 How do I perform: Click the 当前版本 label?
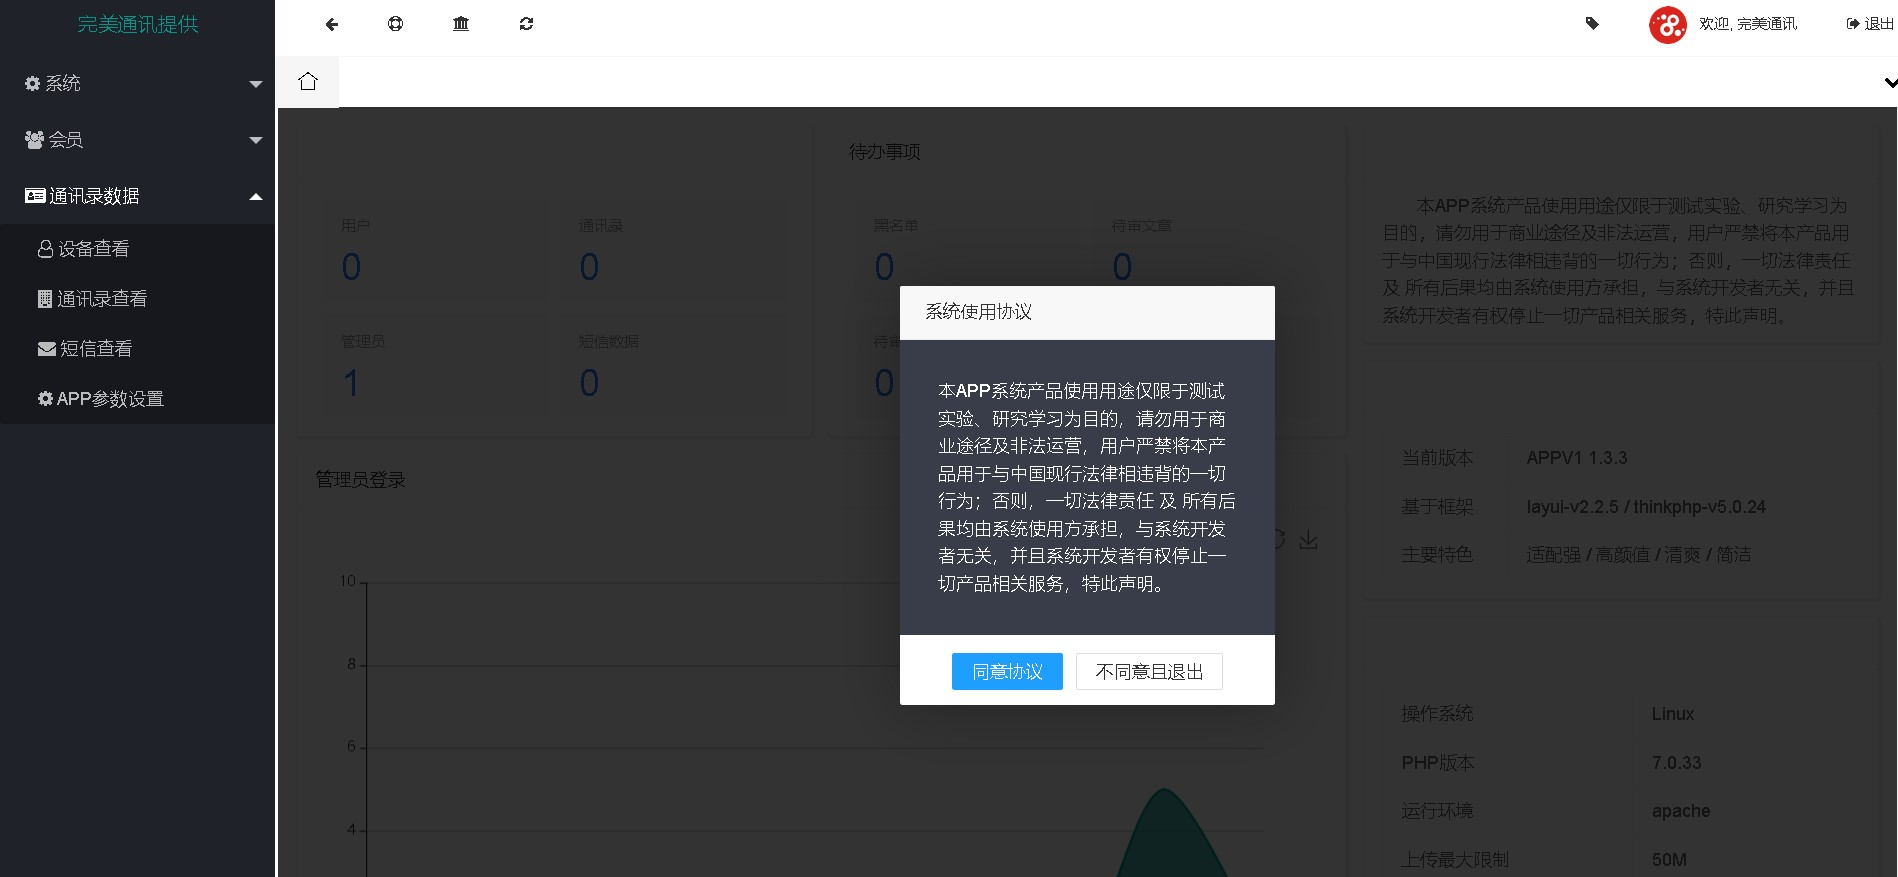[1437, 458]
